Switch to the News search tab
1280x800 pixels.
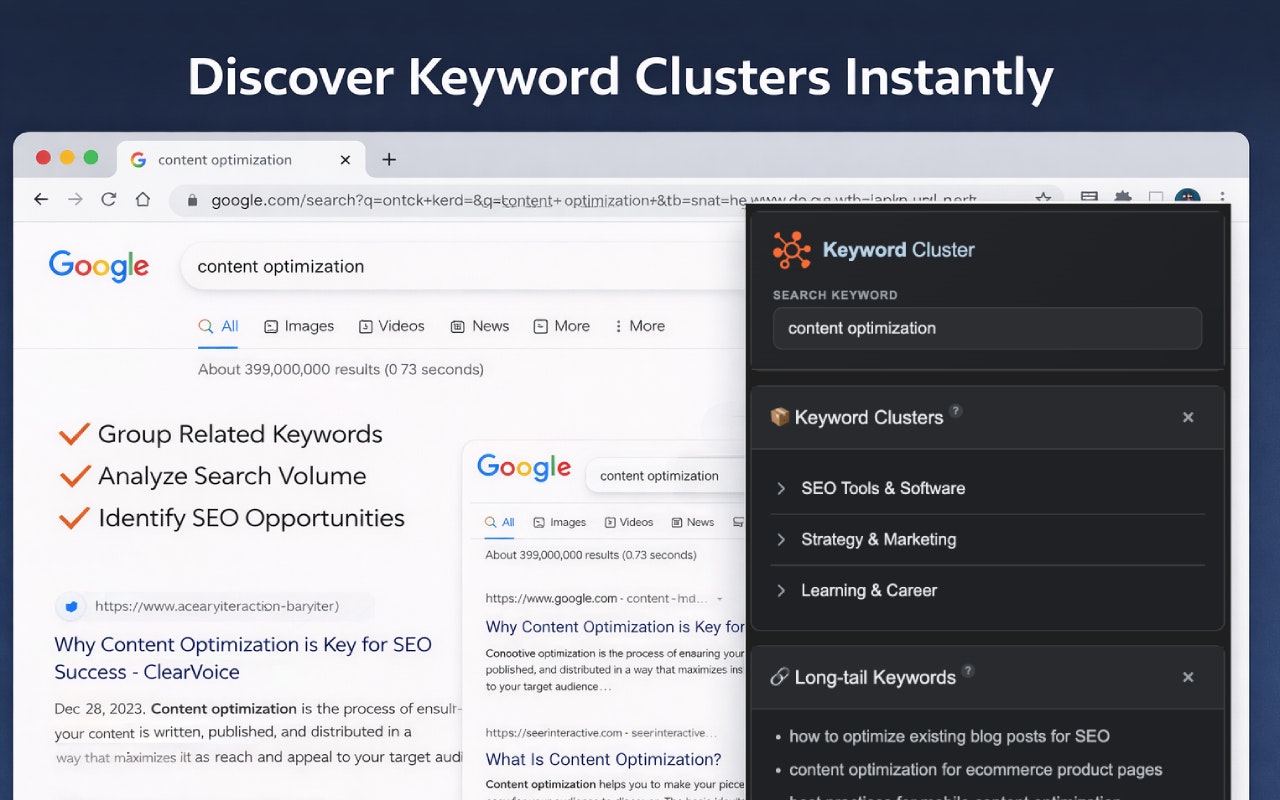click(480, 326)
